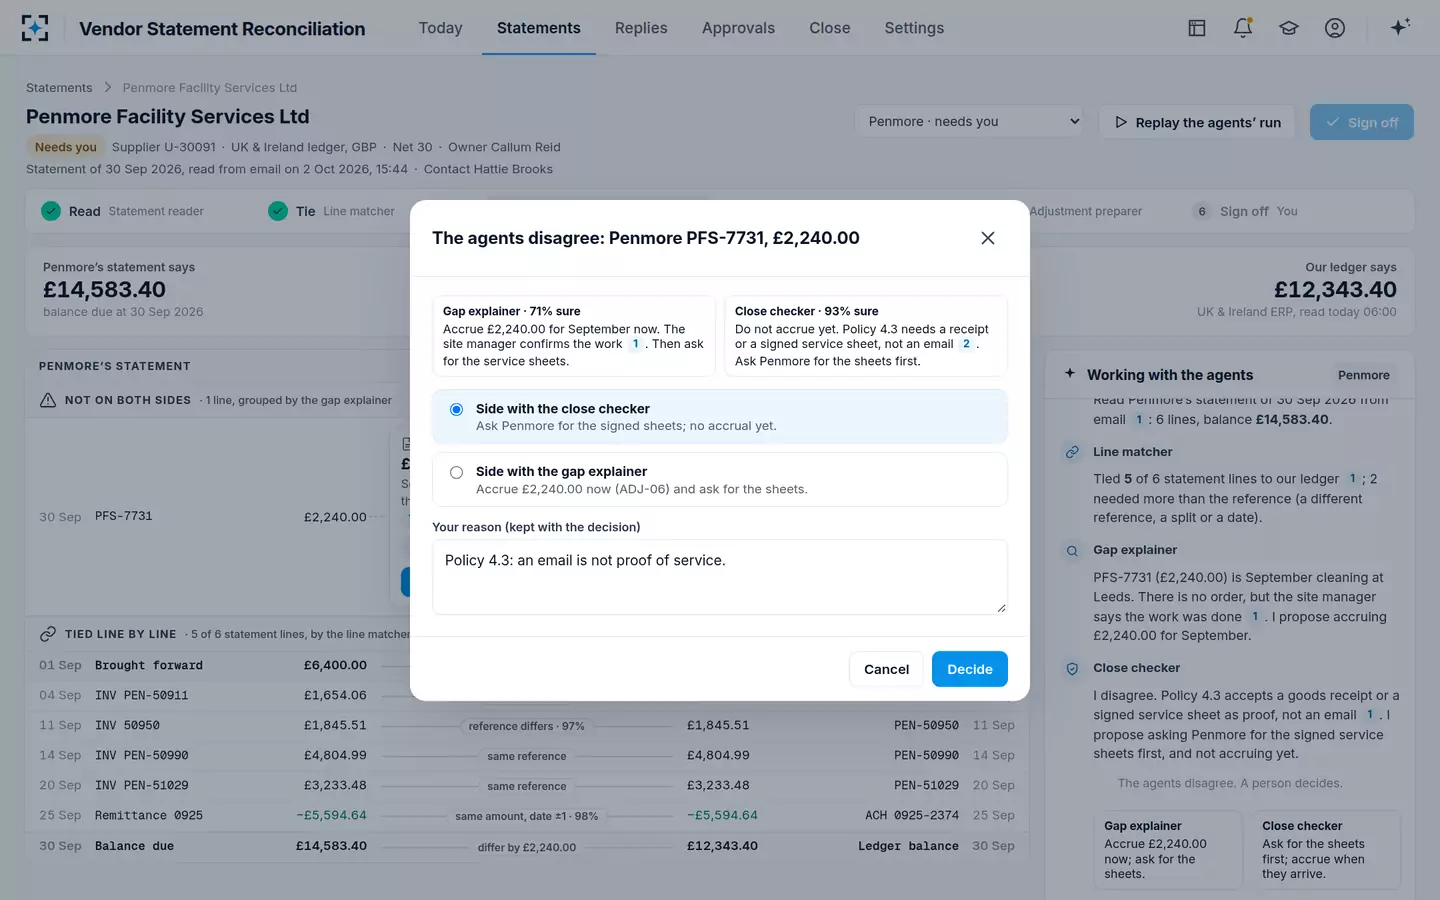
Task: Click the Gap explainer summary card in side panel
Action: tap(1168, 850)
